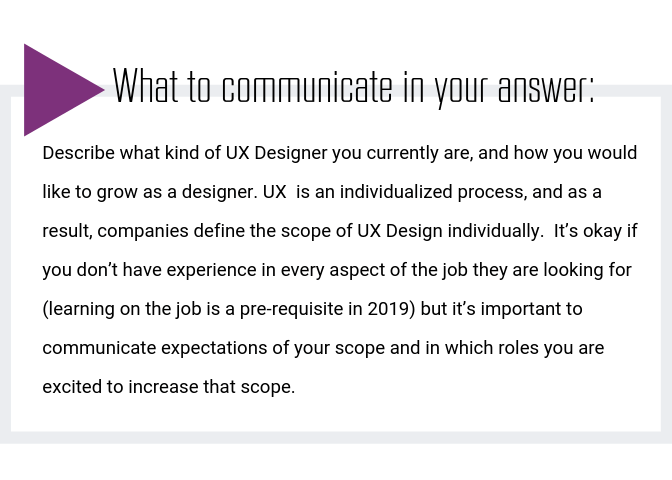Click the phrase 'looking for' at the line end
This screenshot has width=672, height=480.
click(588, 270)
